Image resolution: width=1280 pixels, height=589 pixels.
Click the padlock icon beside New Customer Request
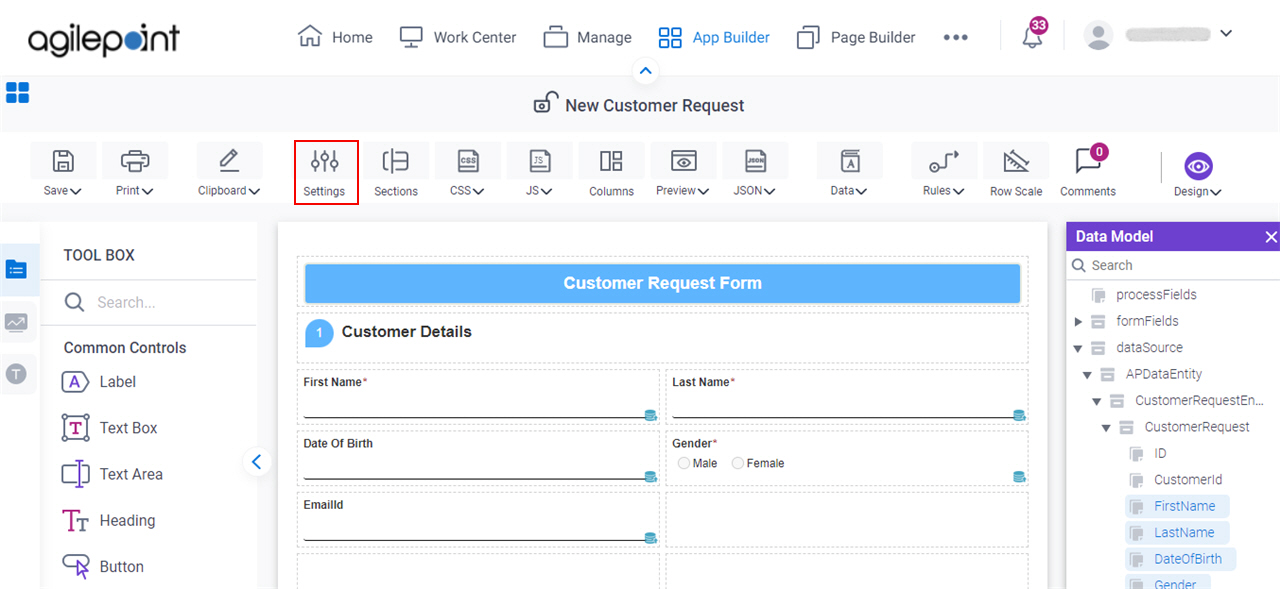(x=546, y=104)
